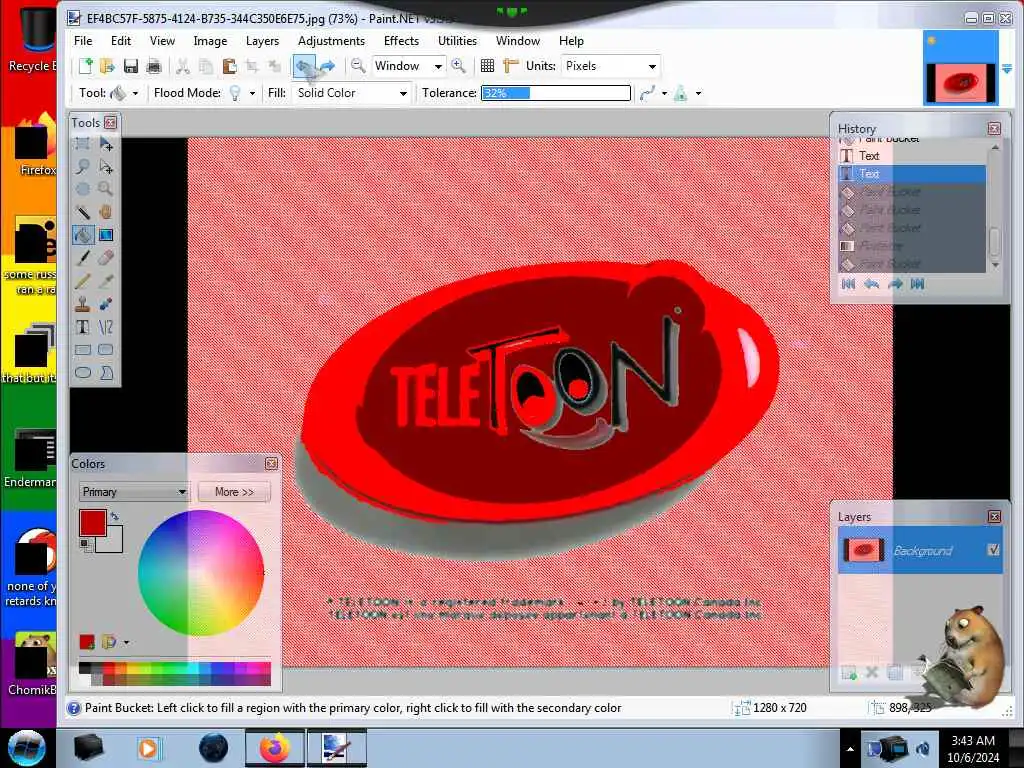
Task: Click the Zoom In magnifier icon
Action: pyautogui.click(x=458, y=66)
